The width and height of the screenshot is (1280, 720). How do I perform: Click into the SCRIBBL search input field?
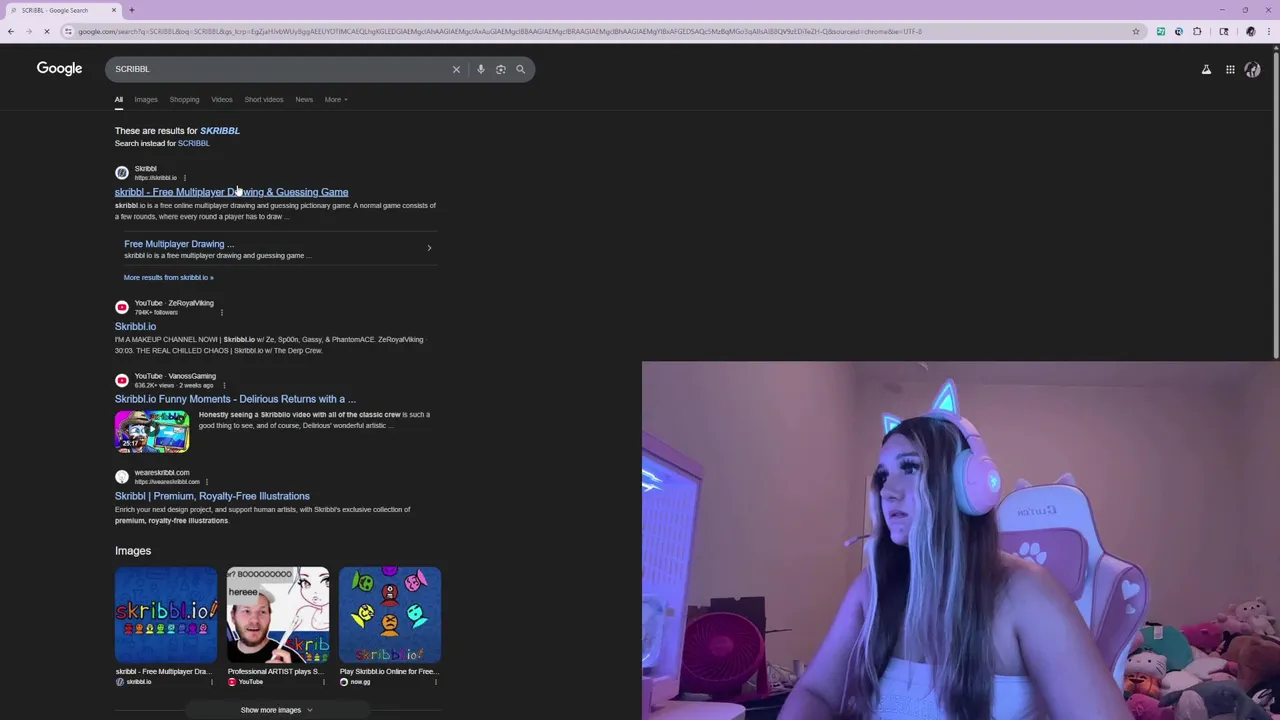click(x=280, y=69)
